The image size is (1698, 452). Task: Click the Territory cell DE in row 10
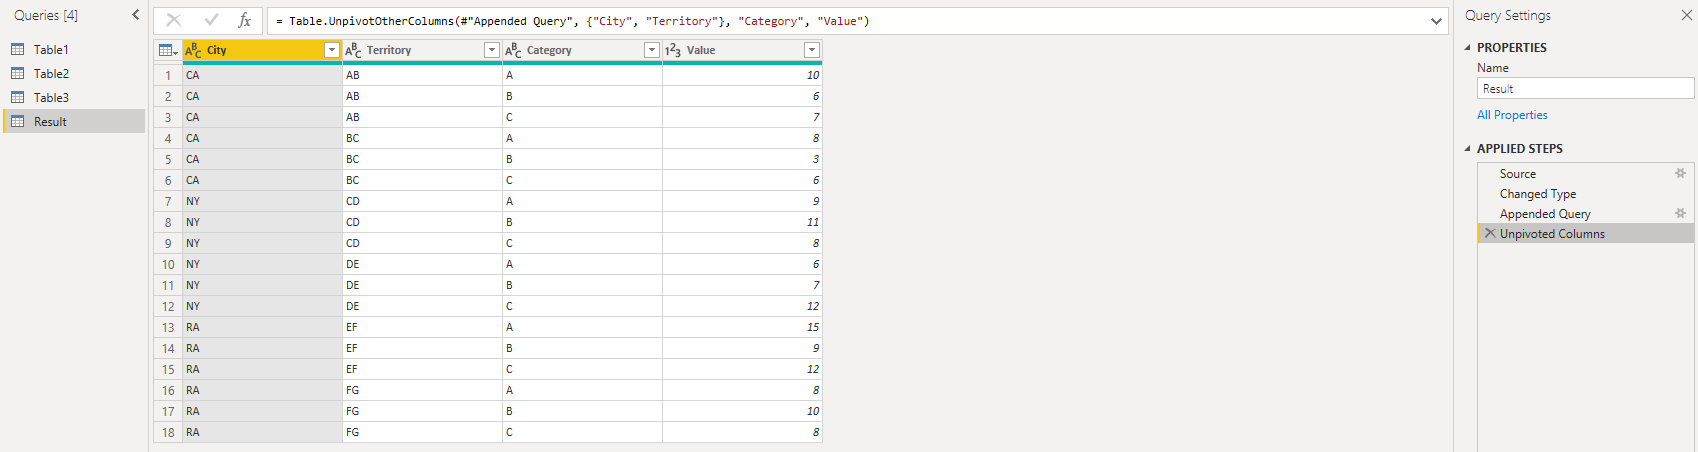[422, 264]
